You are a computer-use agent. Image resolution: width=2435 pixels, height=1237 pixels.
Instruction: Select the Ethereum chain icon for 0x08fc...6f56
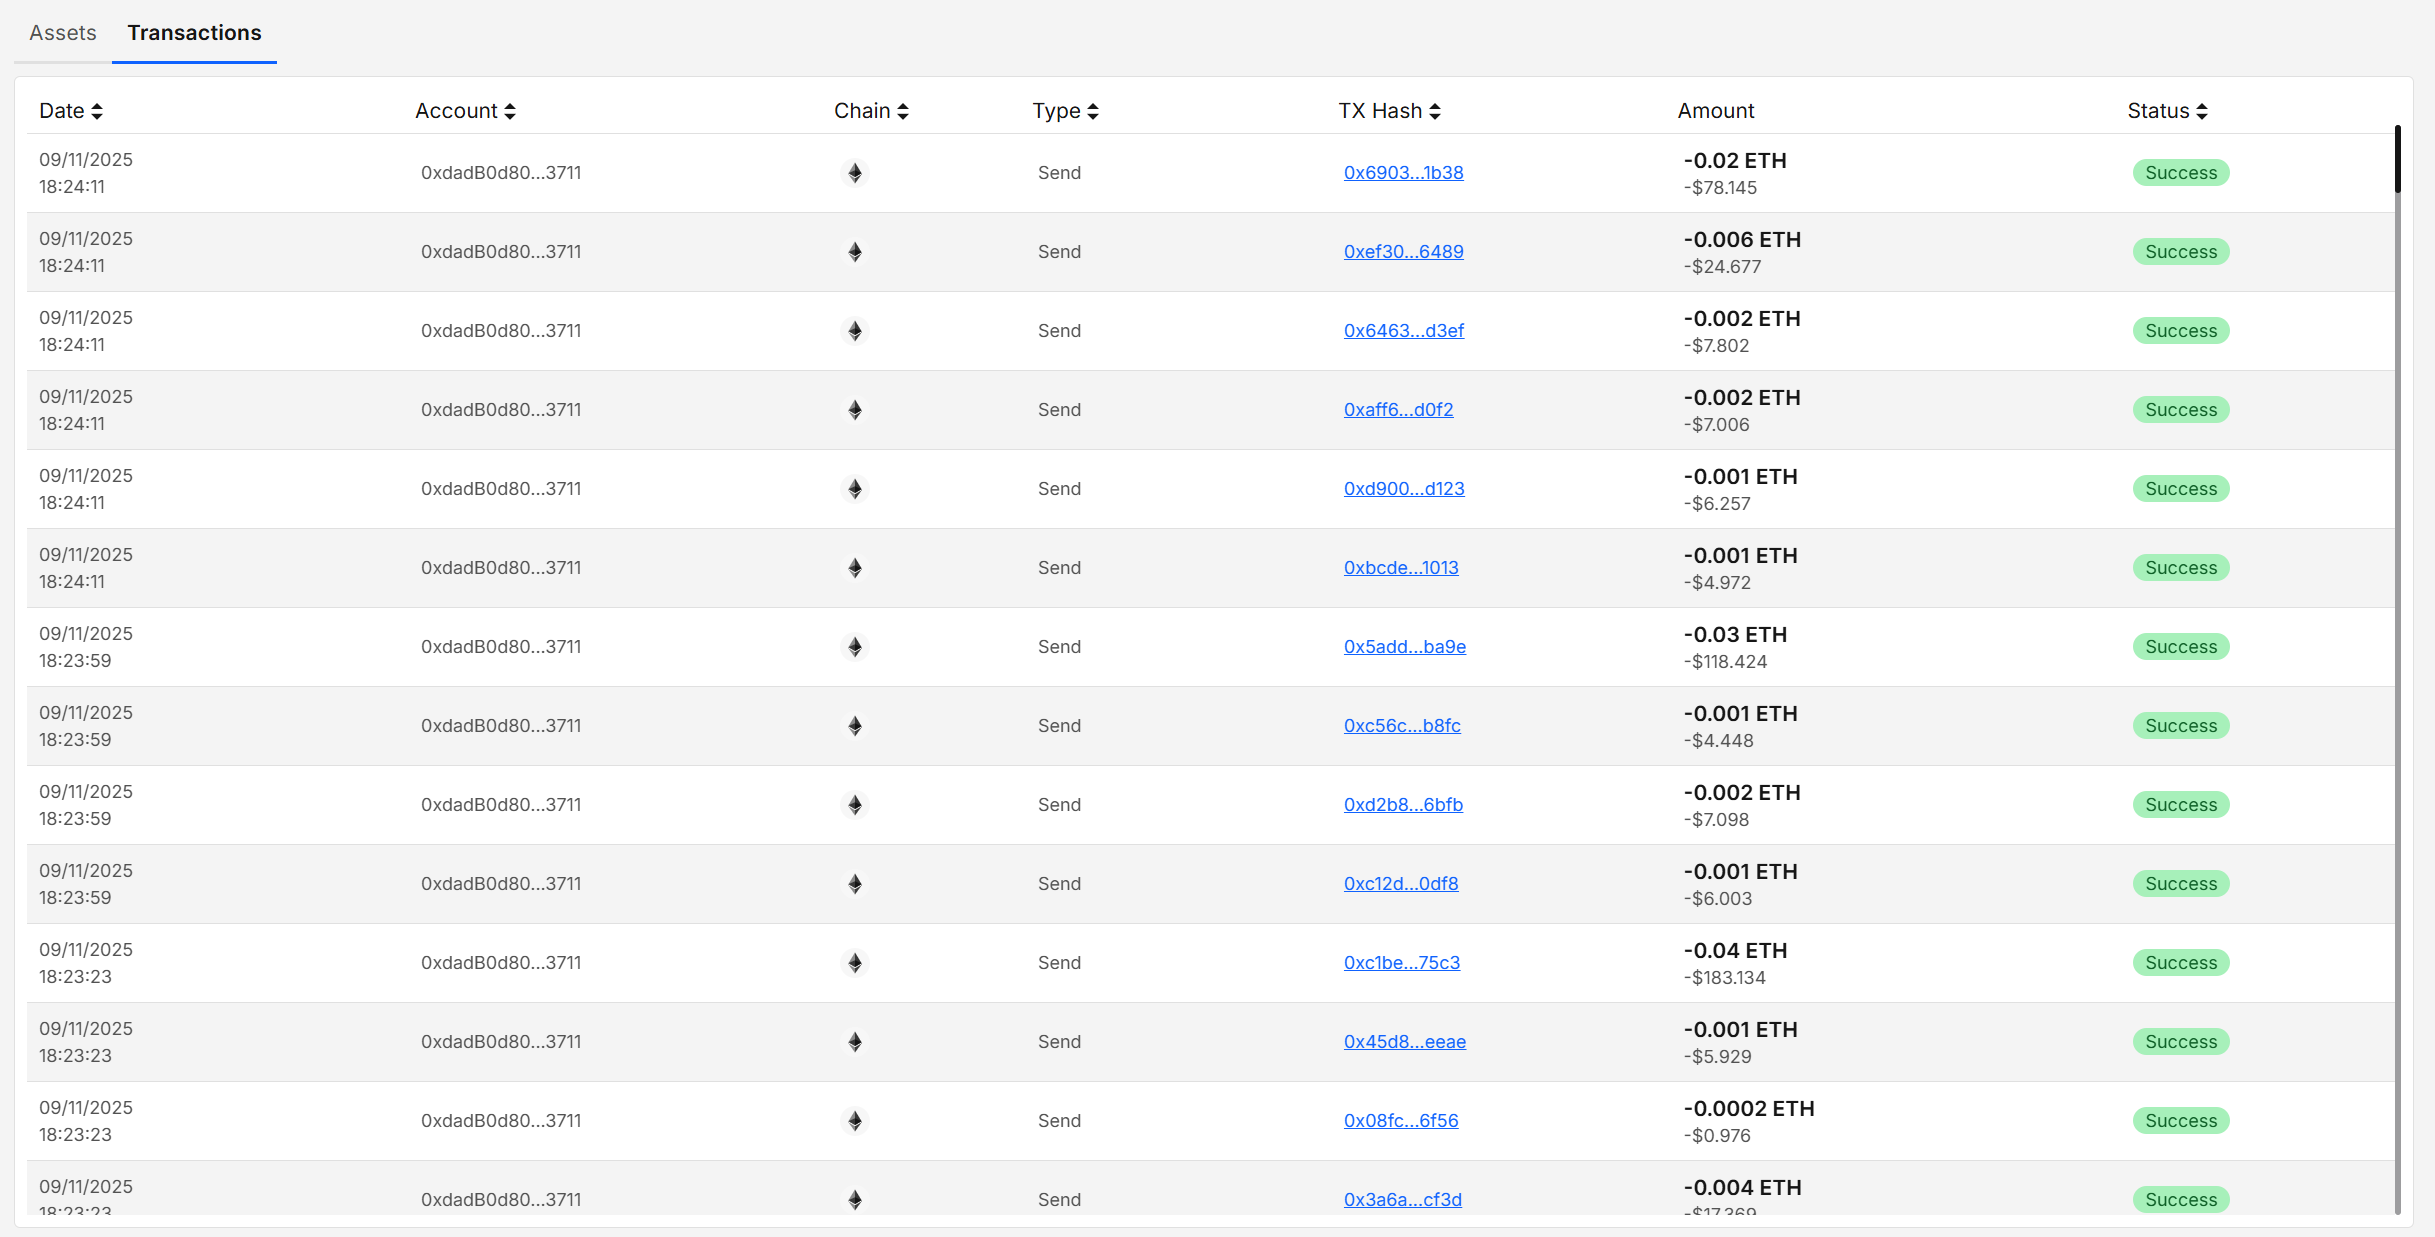click(x=854, y=1120)
